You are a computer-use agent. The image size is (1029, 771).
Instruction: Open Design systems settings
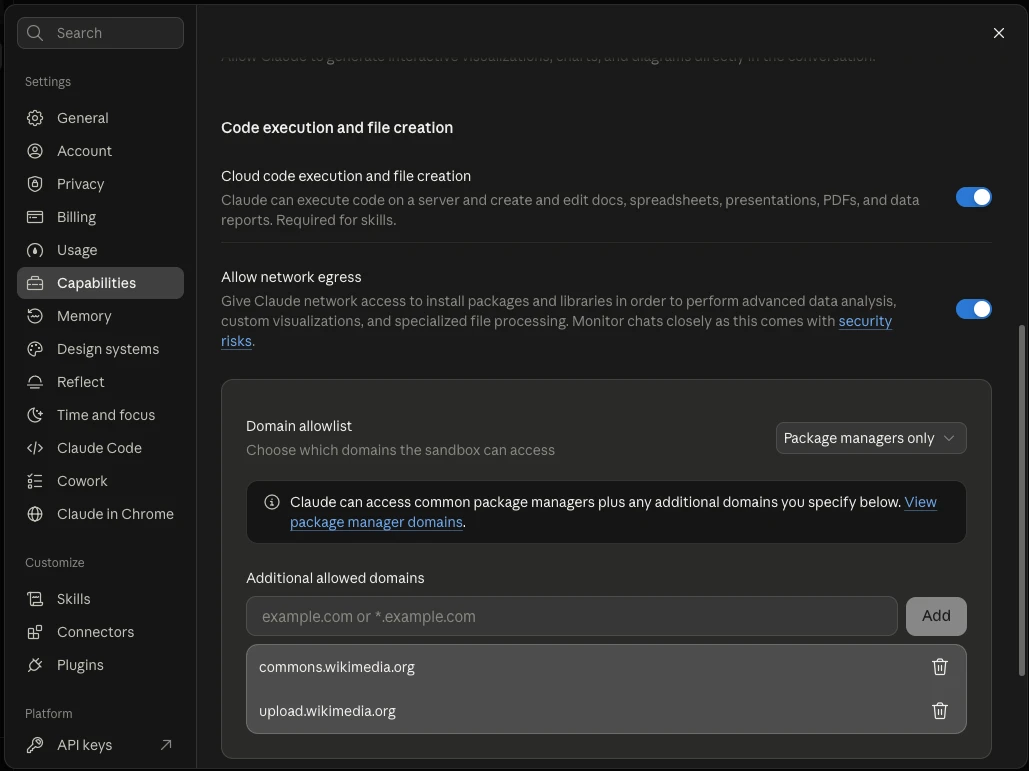coord(100,349)
